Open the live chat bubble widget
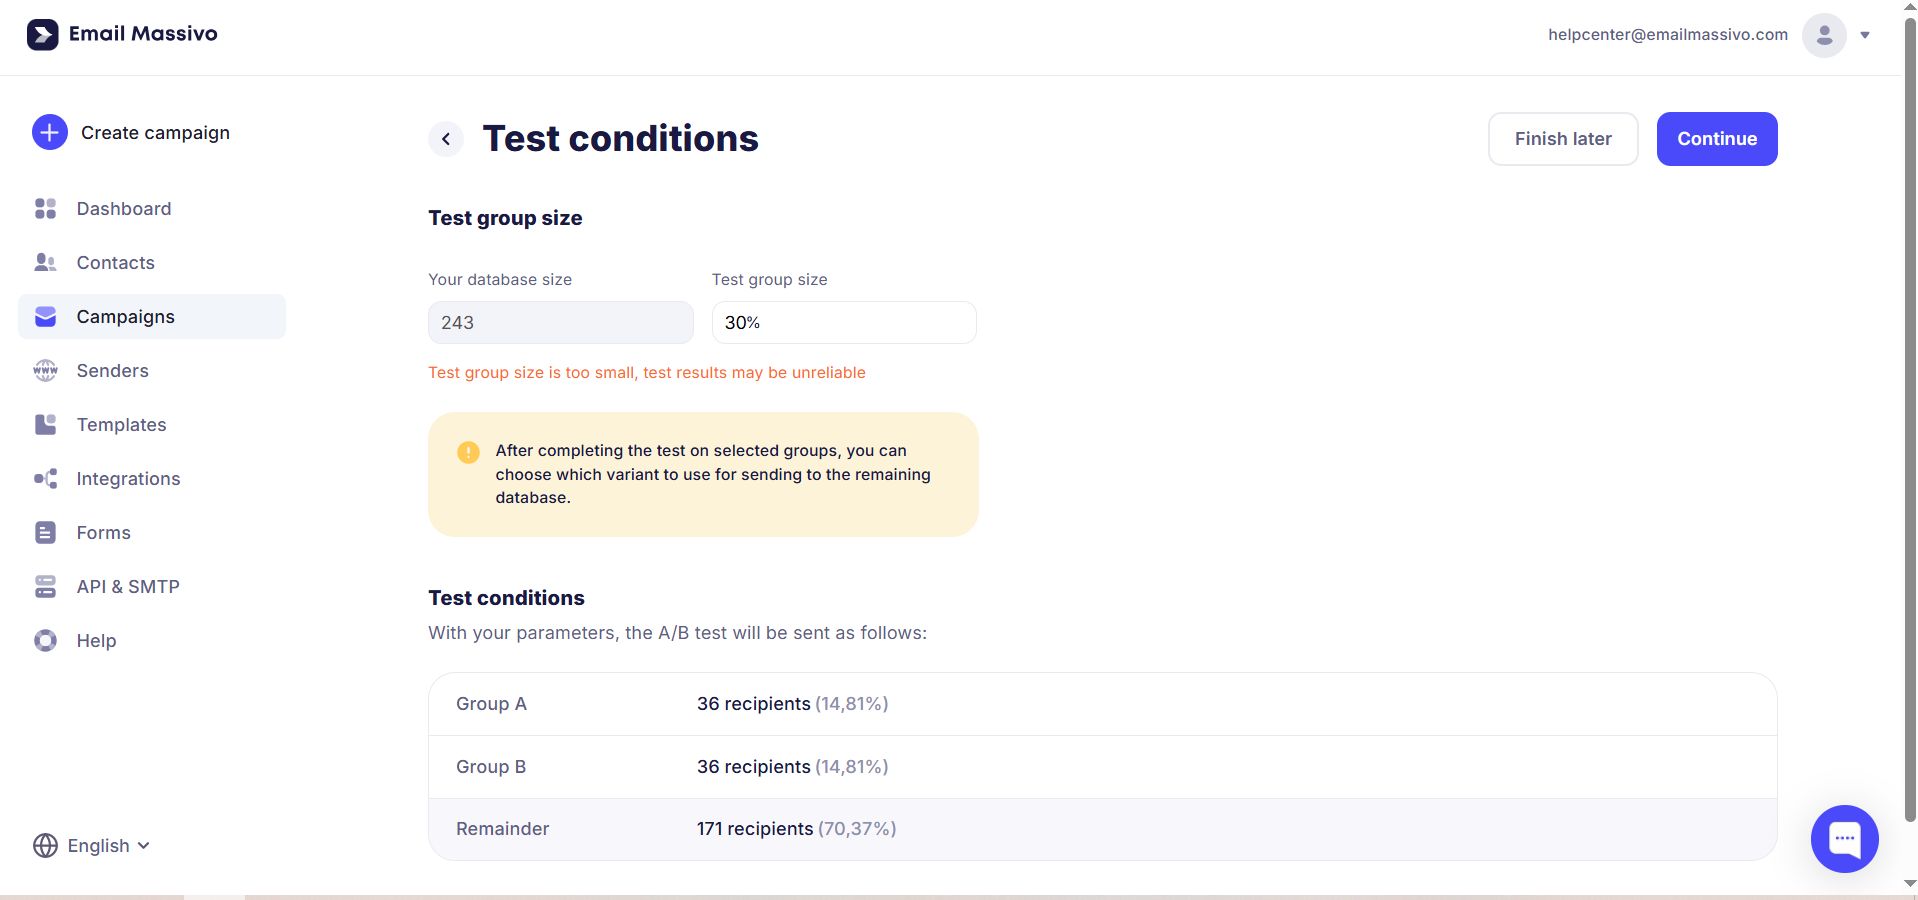Viewport: 1918px width, 900px height. [x=1844, y=838]
